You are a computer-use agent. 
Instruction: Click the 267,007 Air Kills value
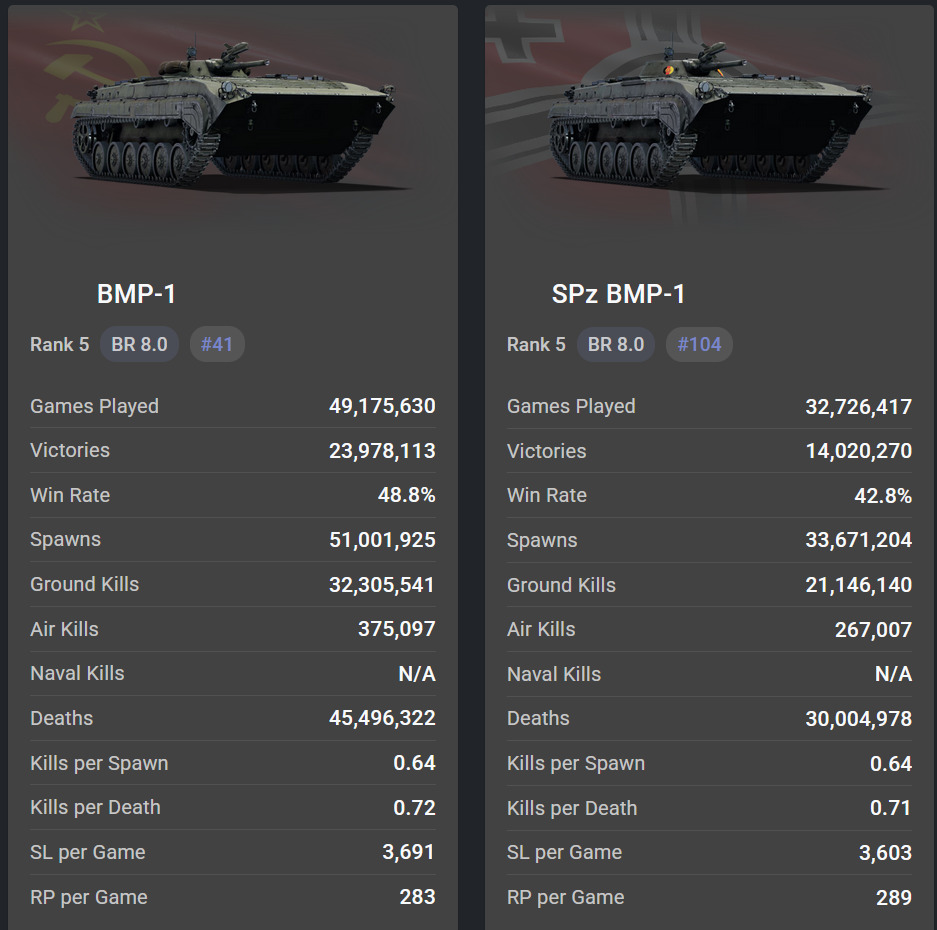click(x=873, y=629)
